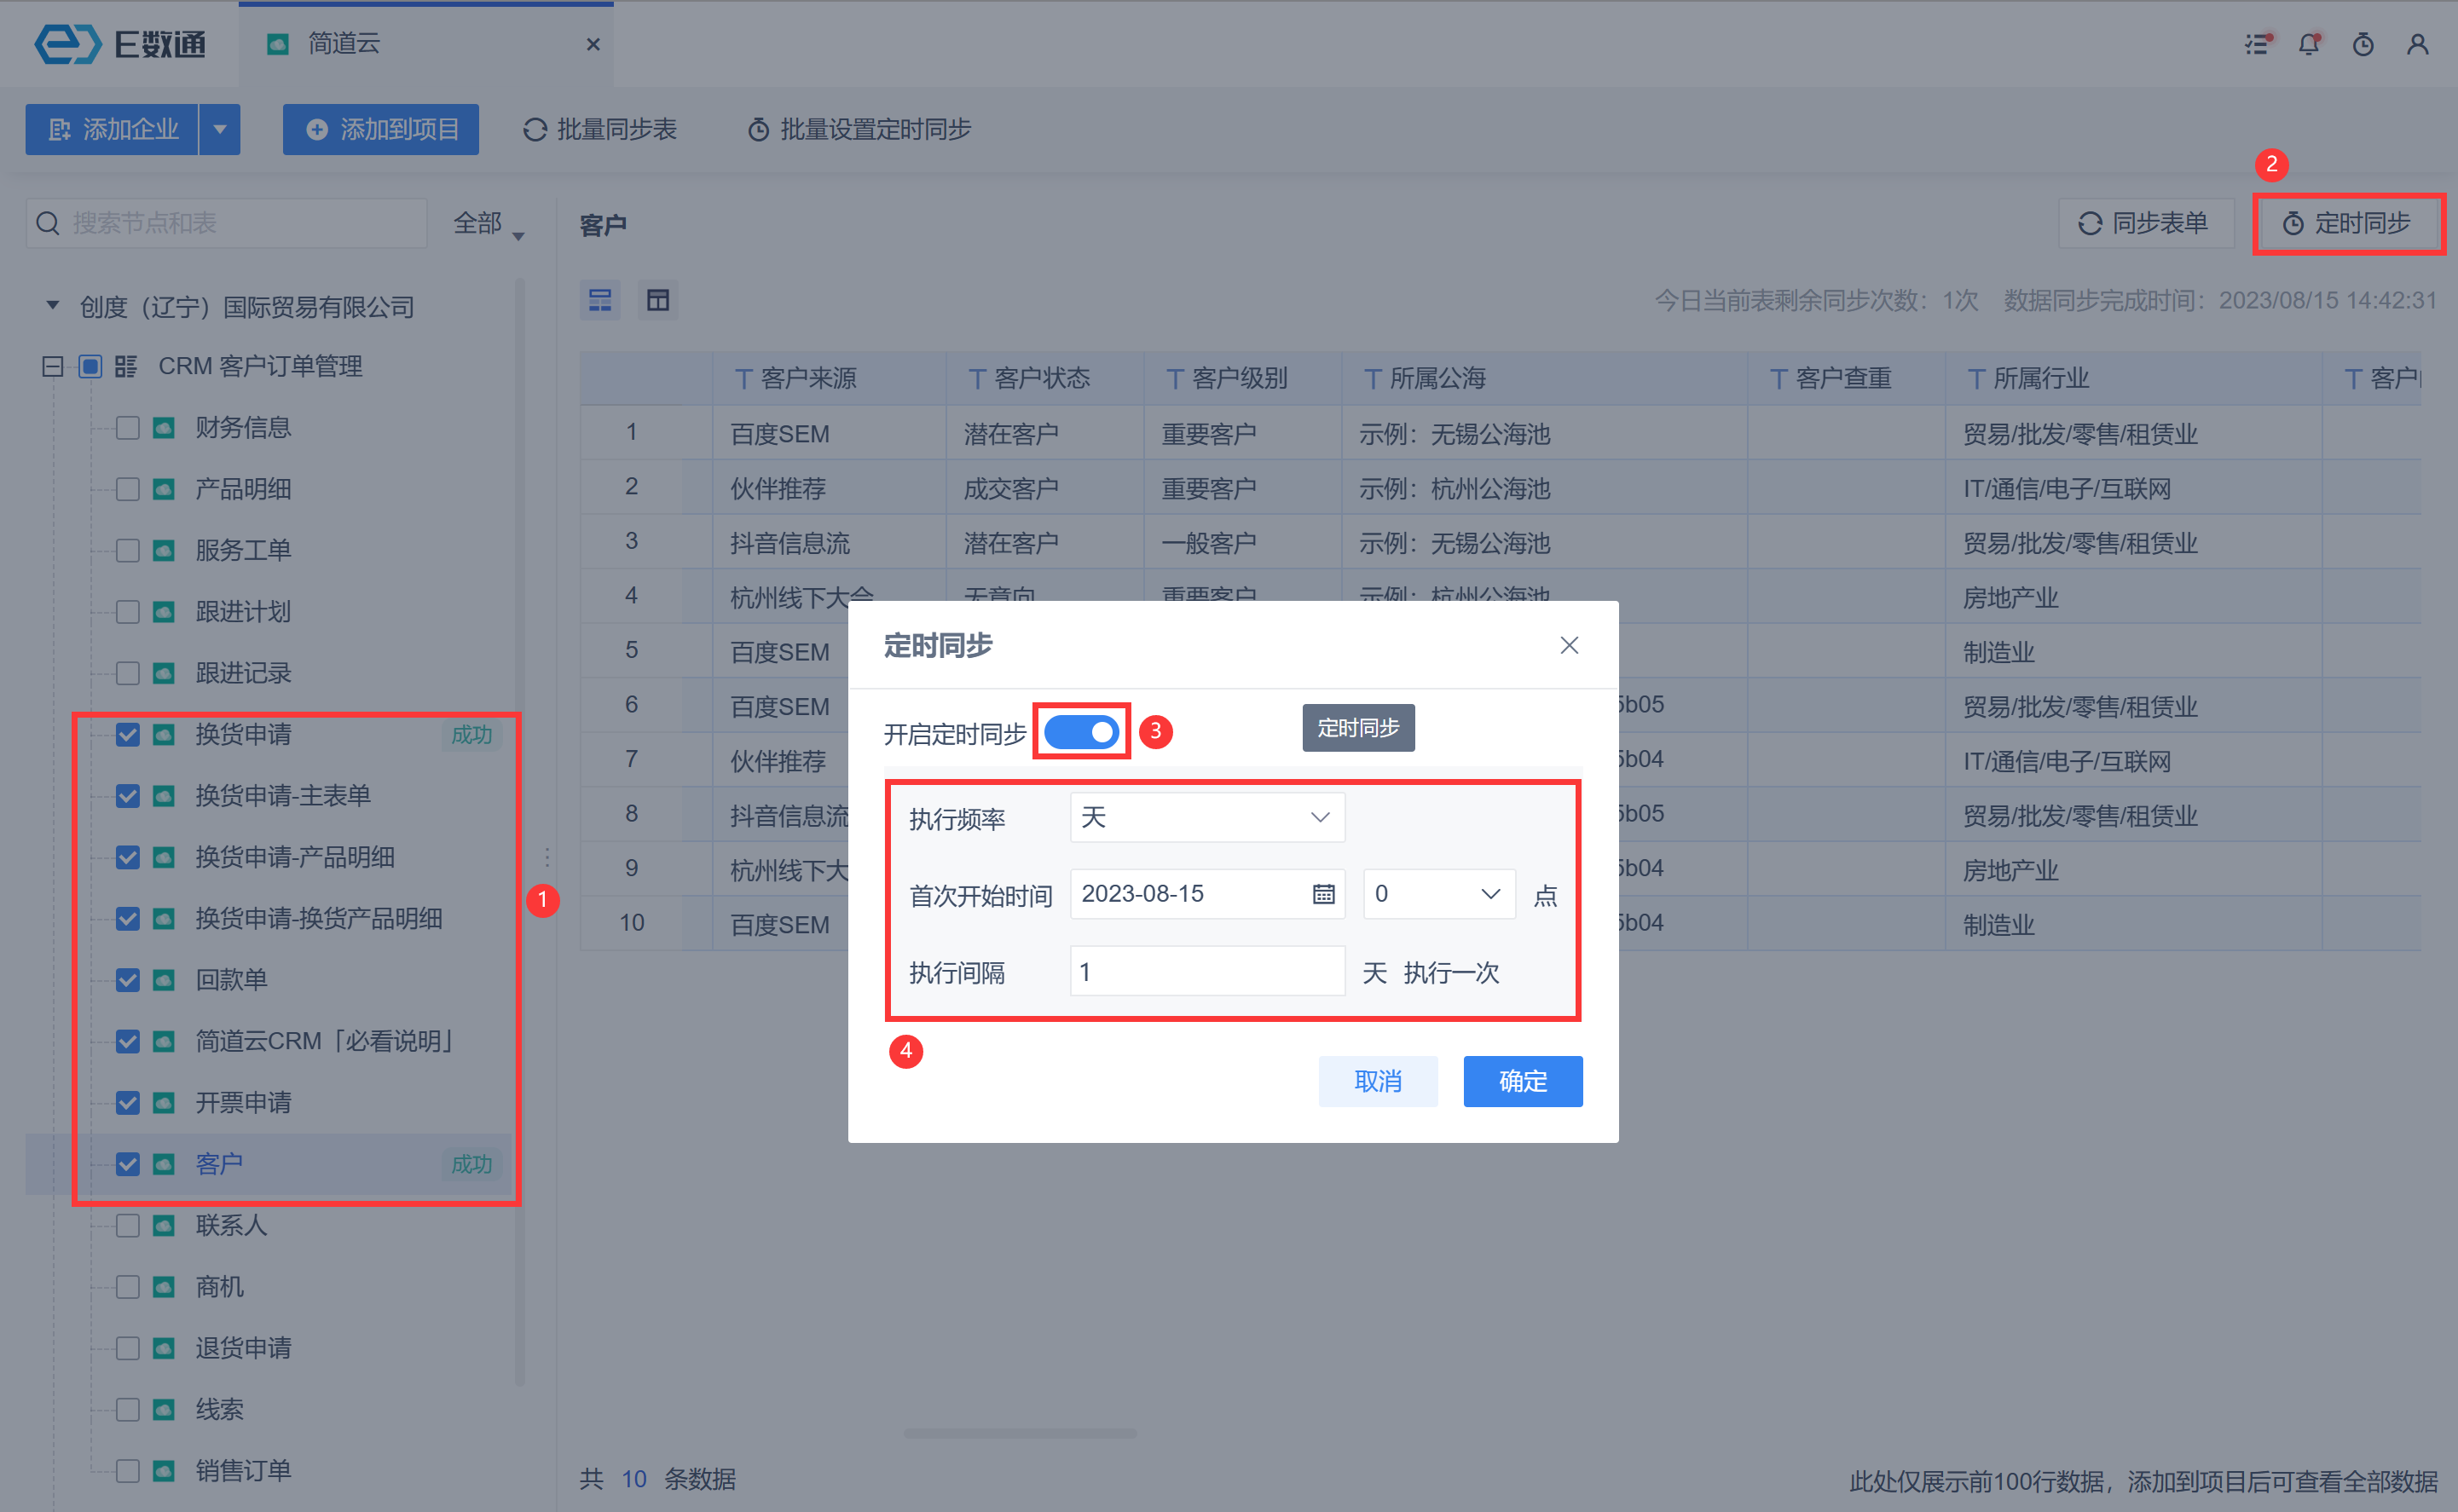Close the 定时同步 dialog with X
The height and width of the screenshot is (1512, 2458).
[x=1569, y=646]
